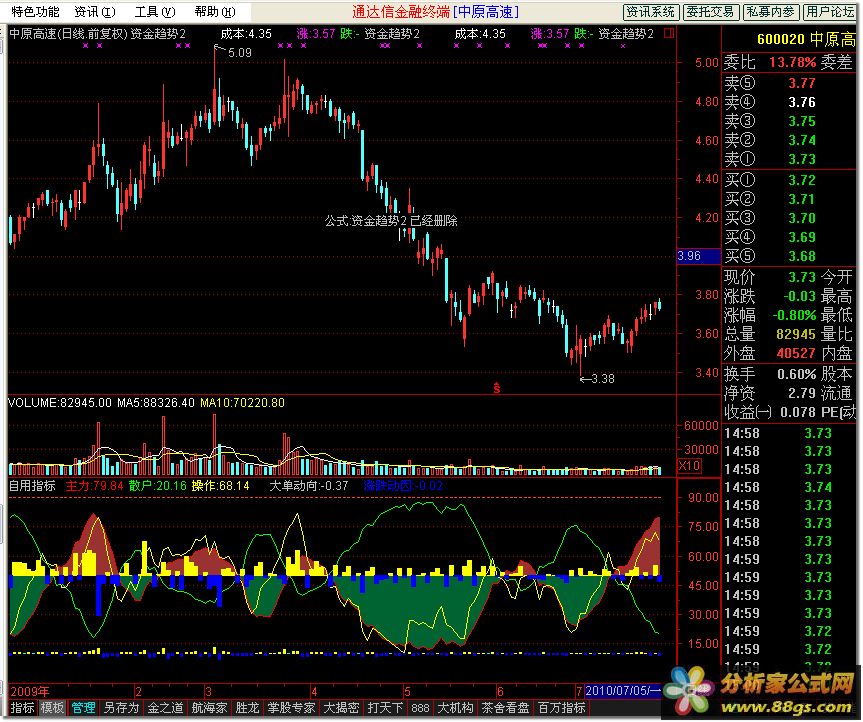Click the 中原高速(日线.前复权) chart title

(x=69, y=34)
